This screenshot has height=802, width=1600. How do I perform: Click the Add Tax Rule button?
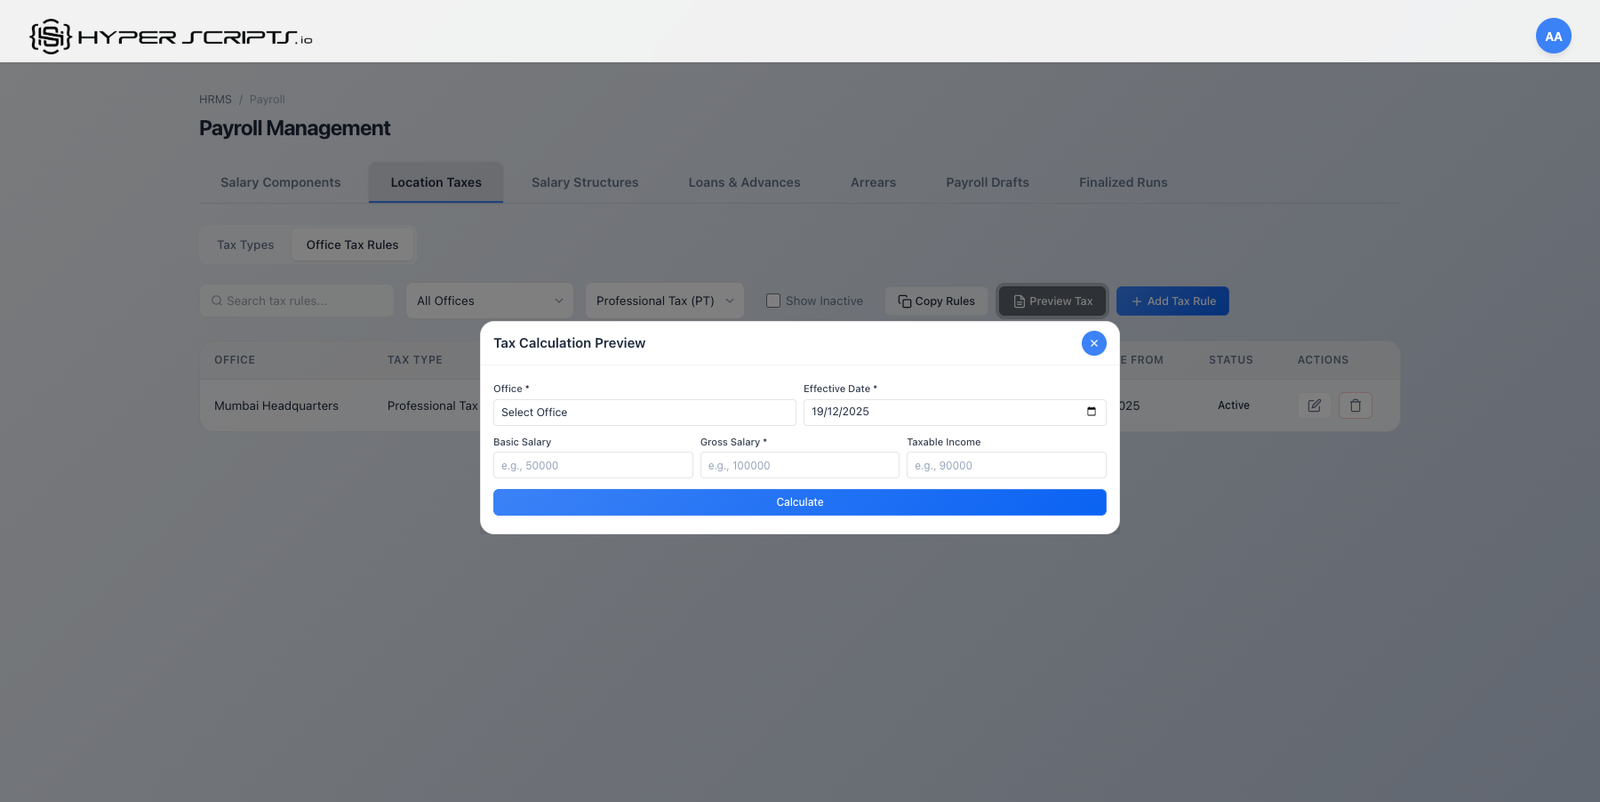coord(1172,301)
